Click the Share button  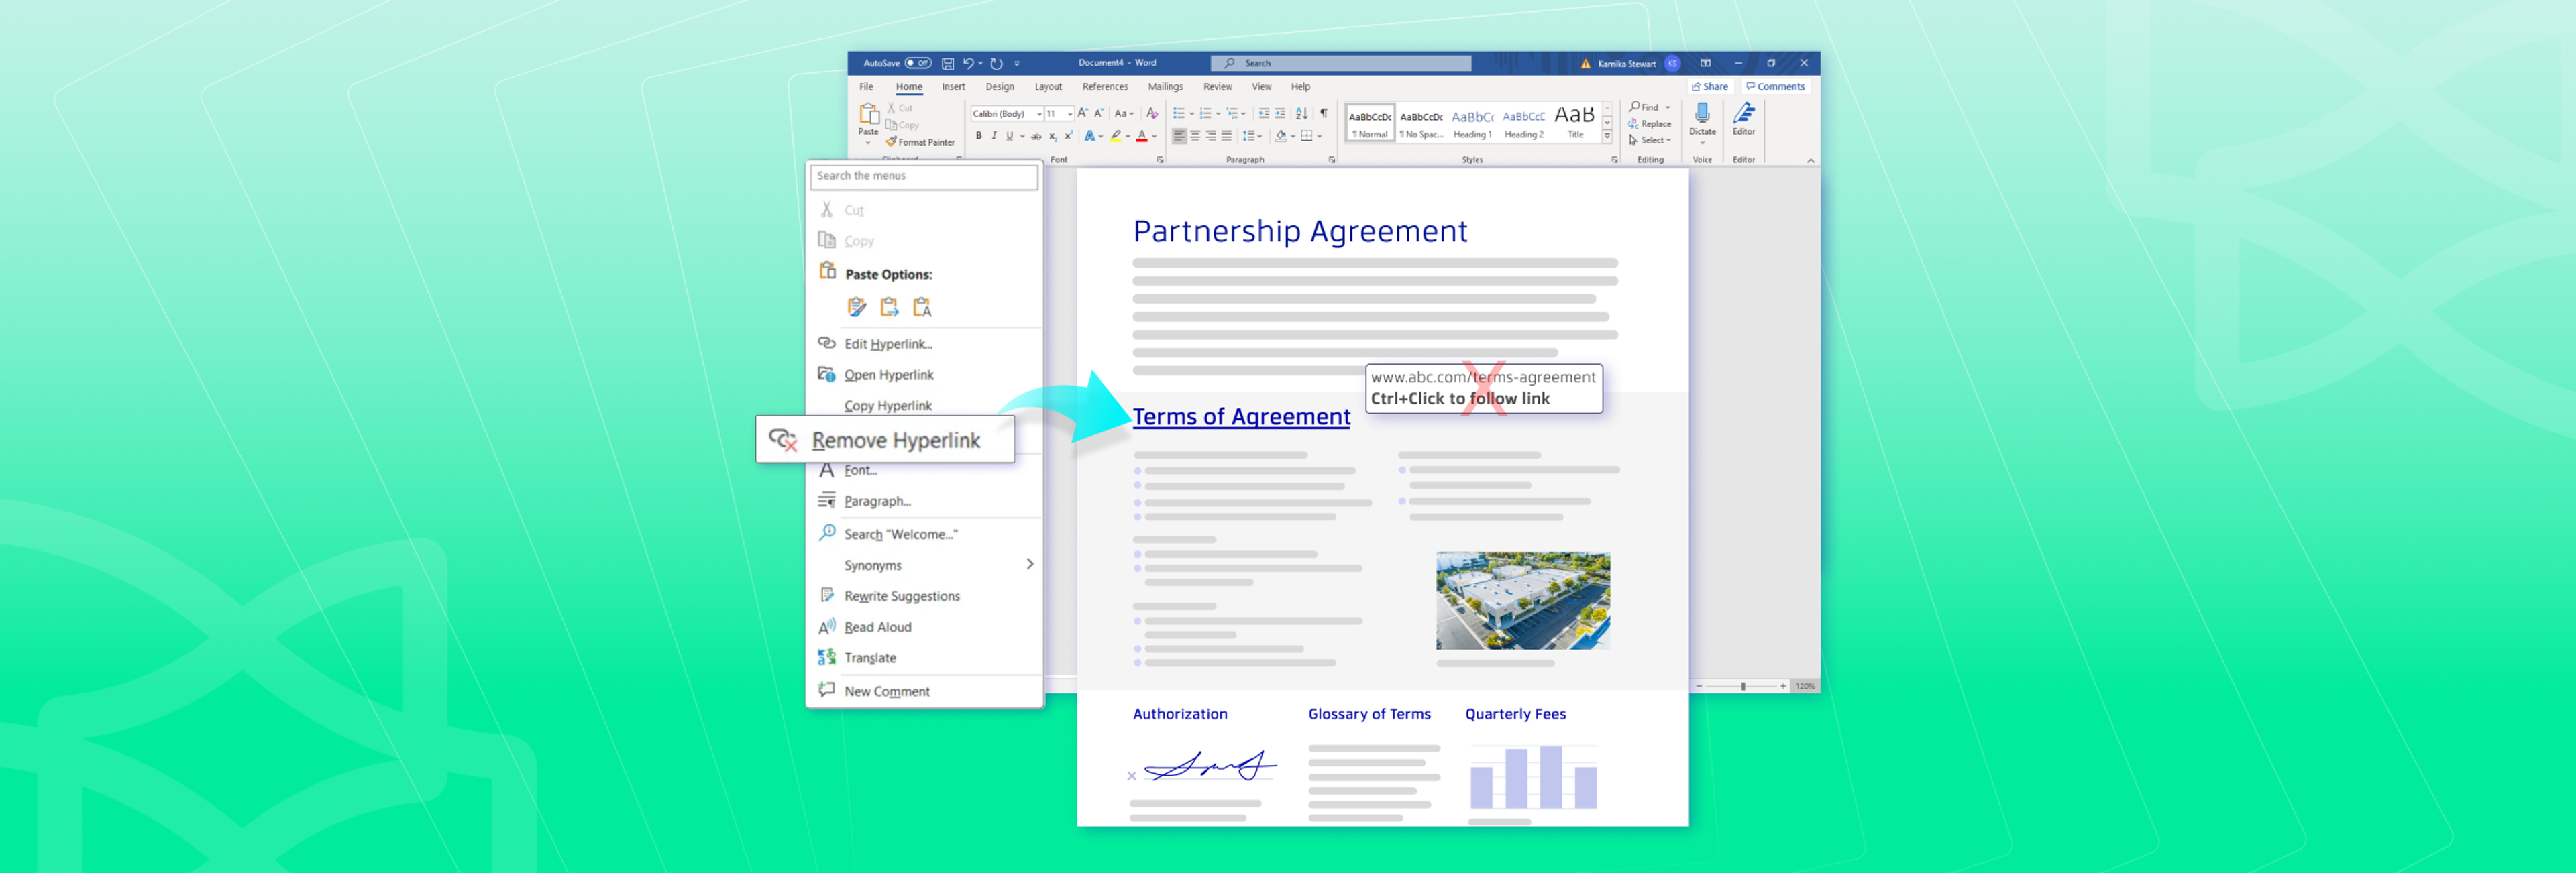[1710, 87]
